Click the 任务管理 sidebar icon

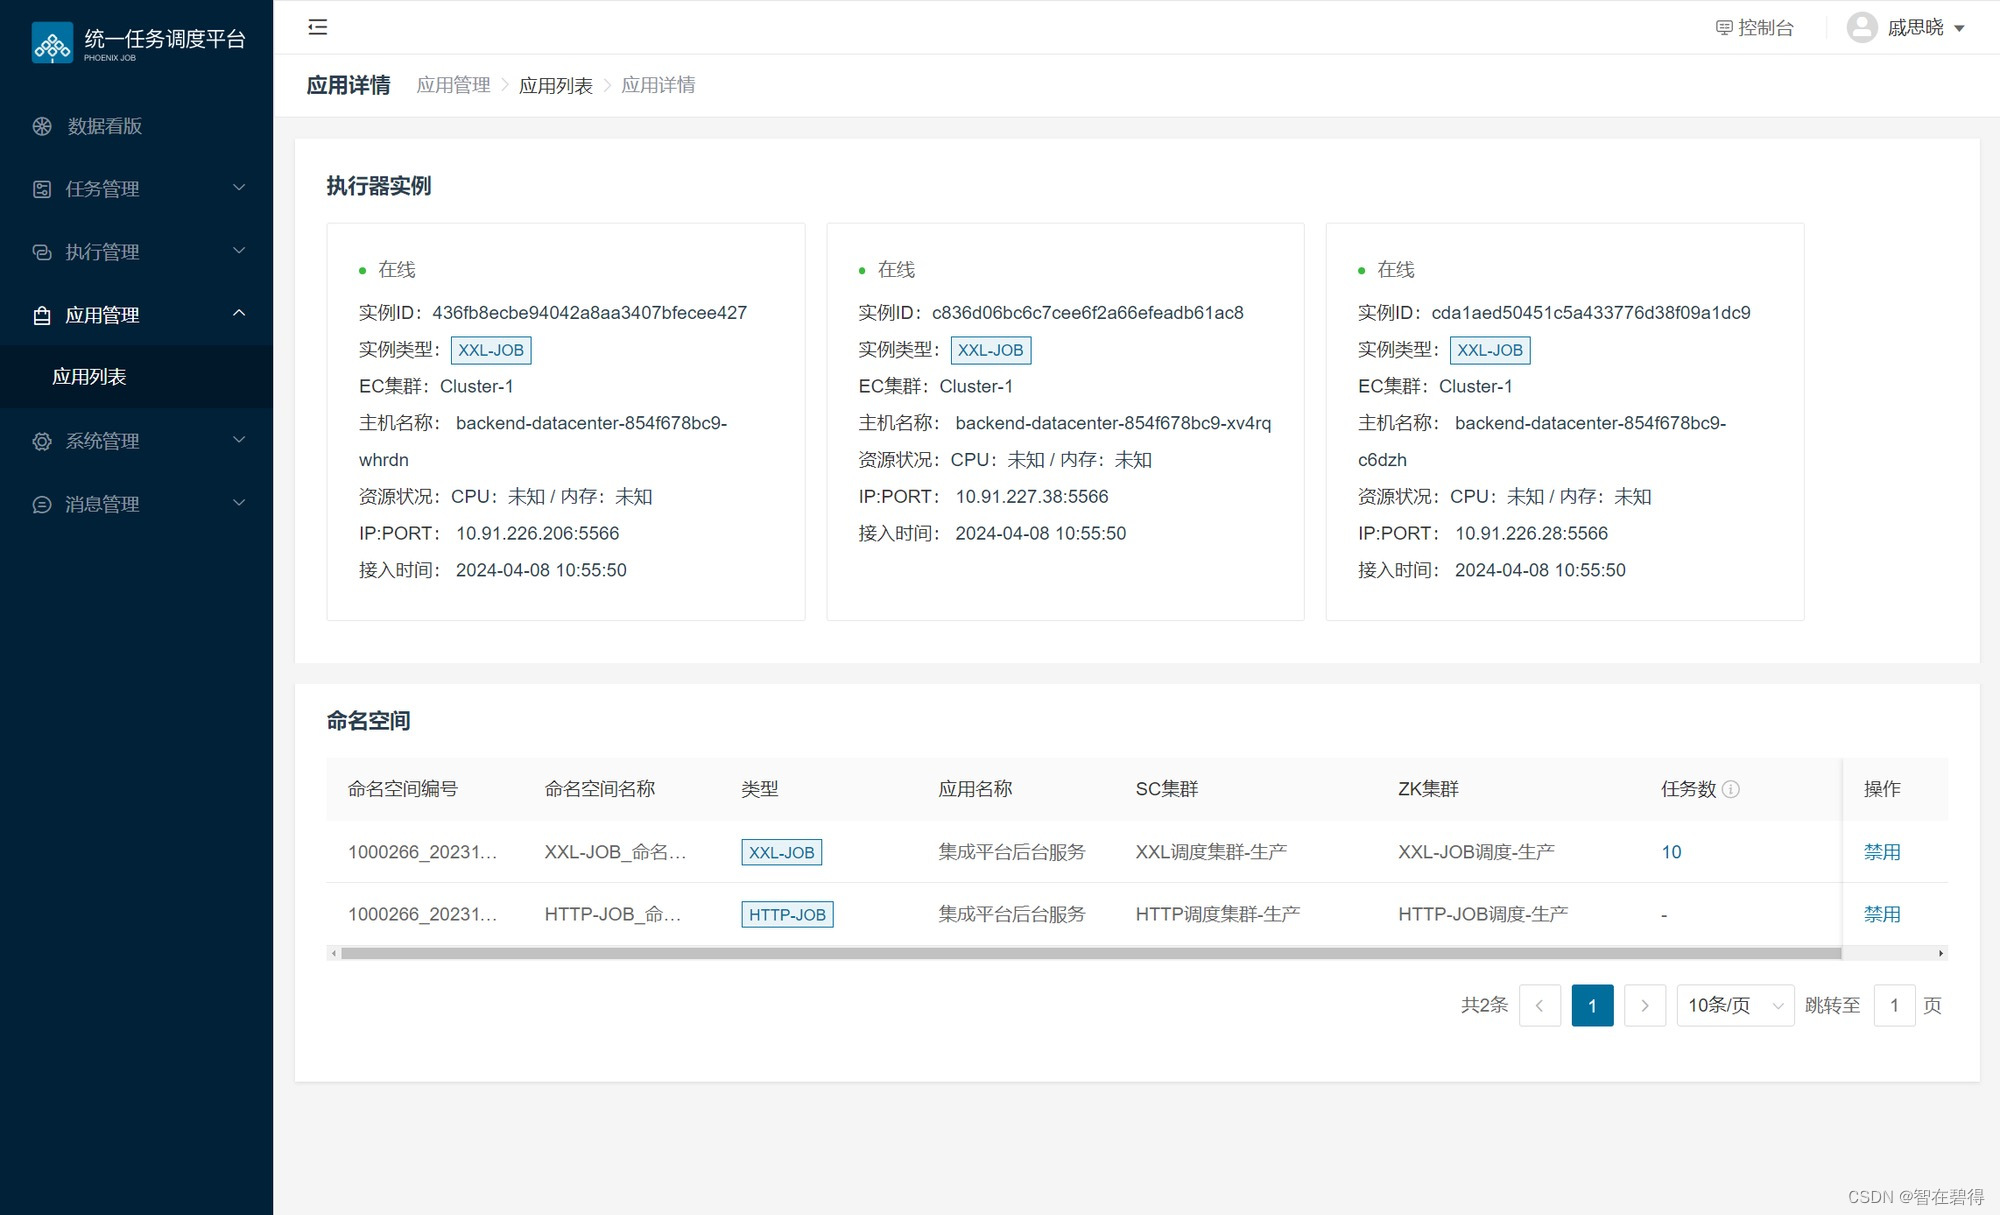point(42,189)
